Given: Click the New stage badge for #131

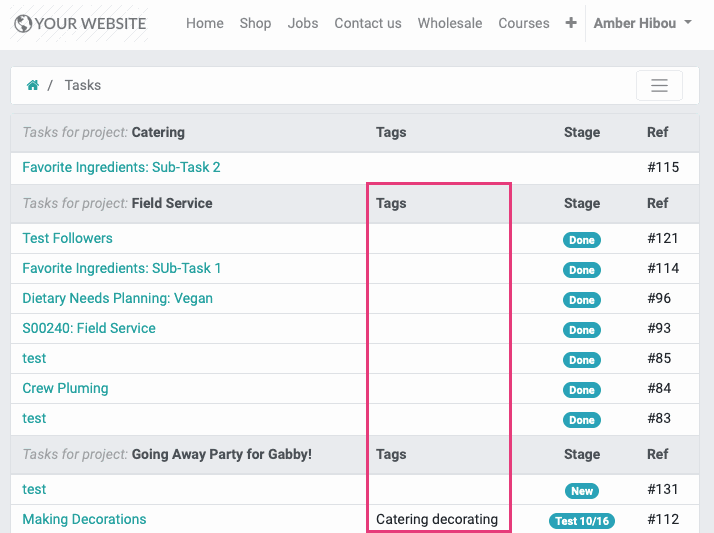Looking at the screenshot, I should 581,491.
